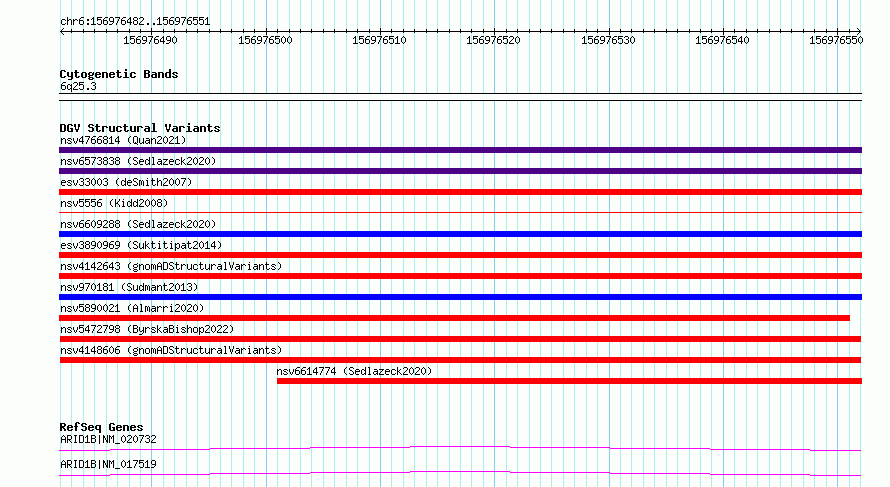
Task: Select the purple bar under nsv6573838
Action: (460, 171)
